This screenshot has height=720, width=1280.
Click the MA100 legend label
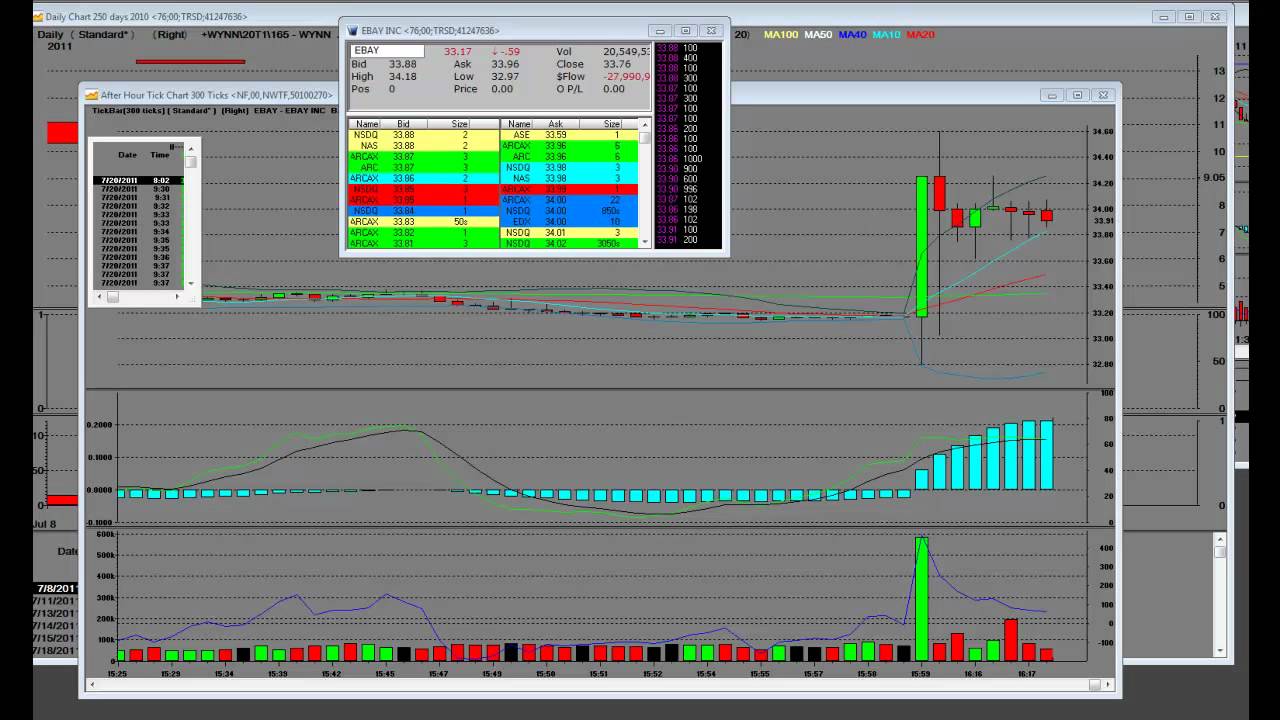pos(781,35)
